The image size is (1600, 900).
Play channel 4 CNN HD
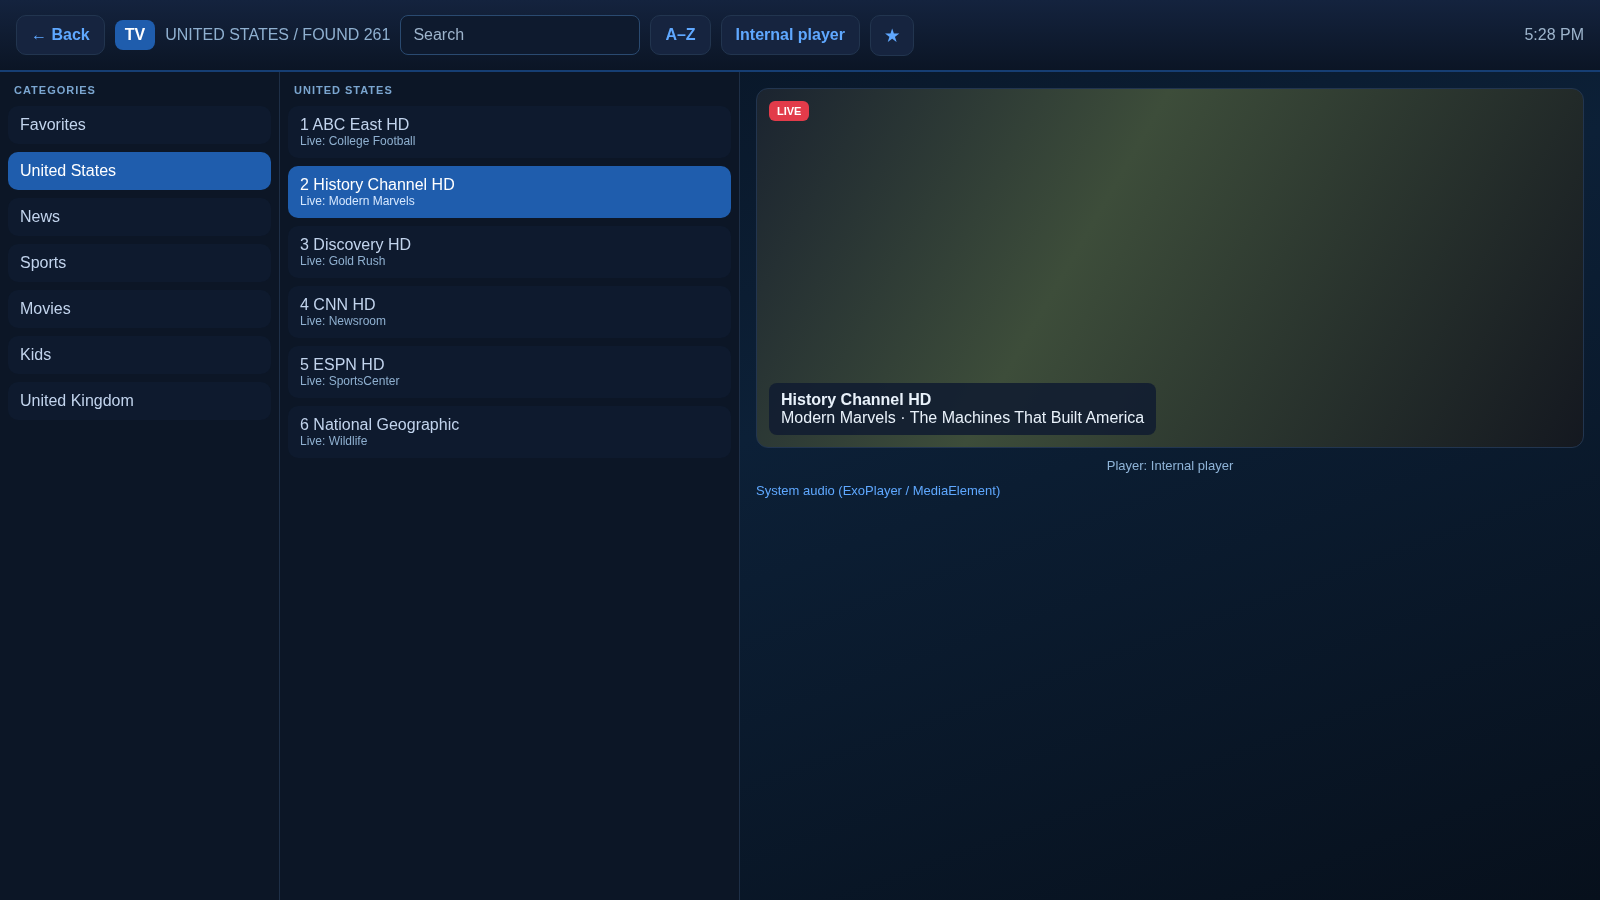[509, 312]
